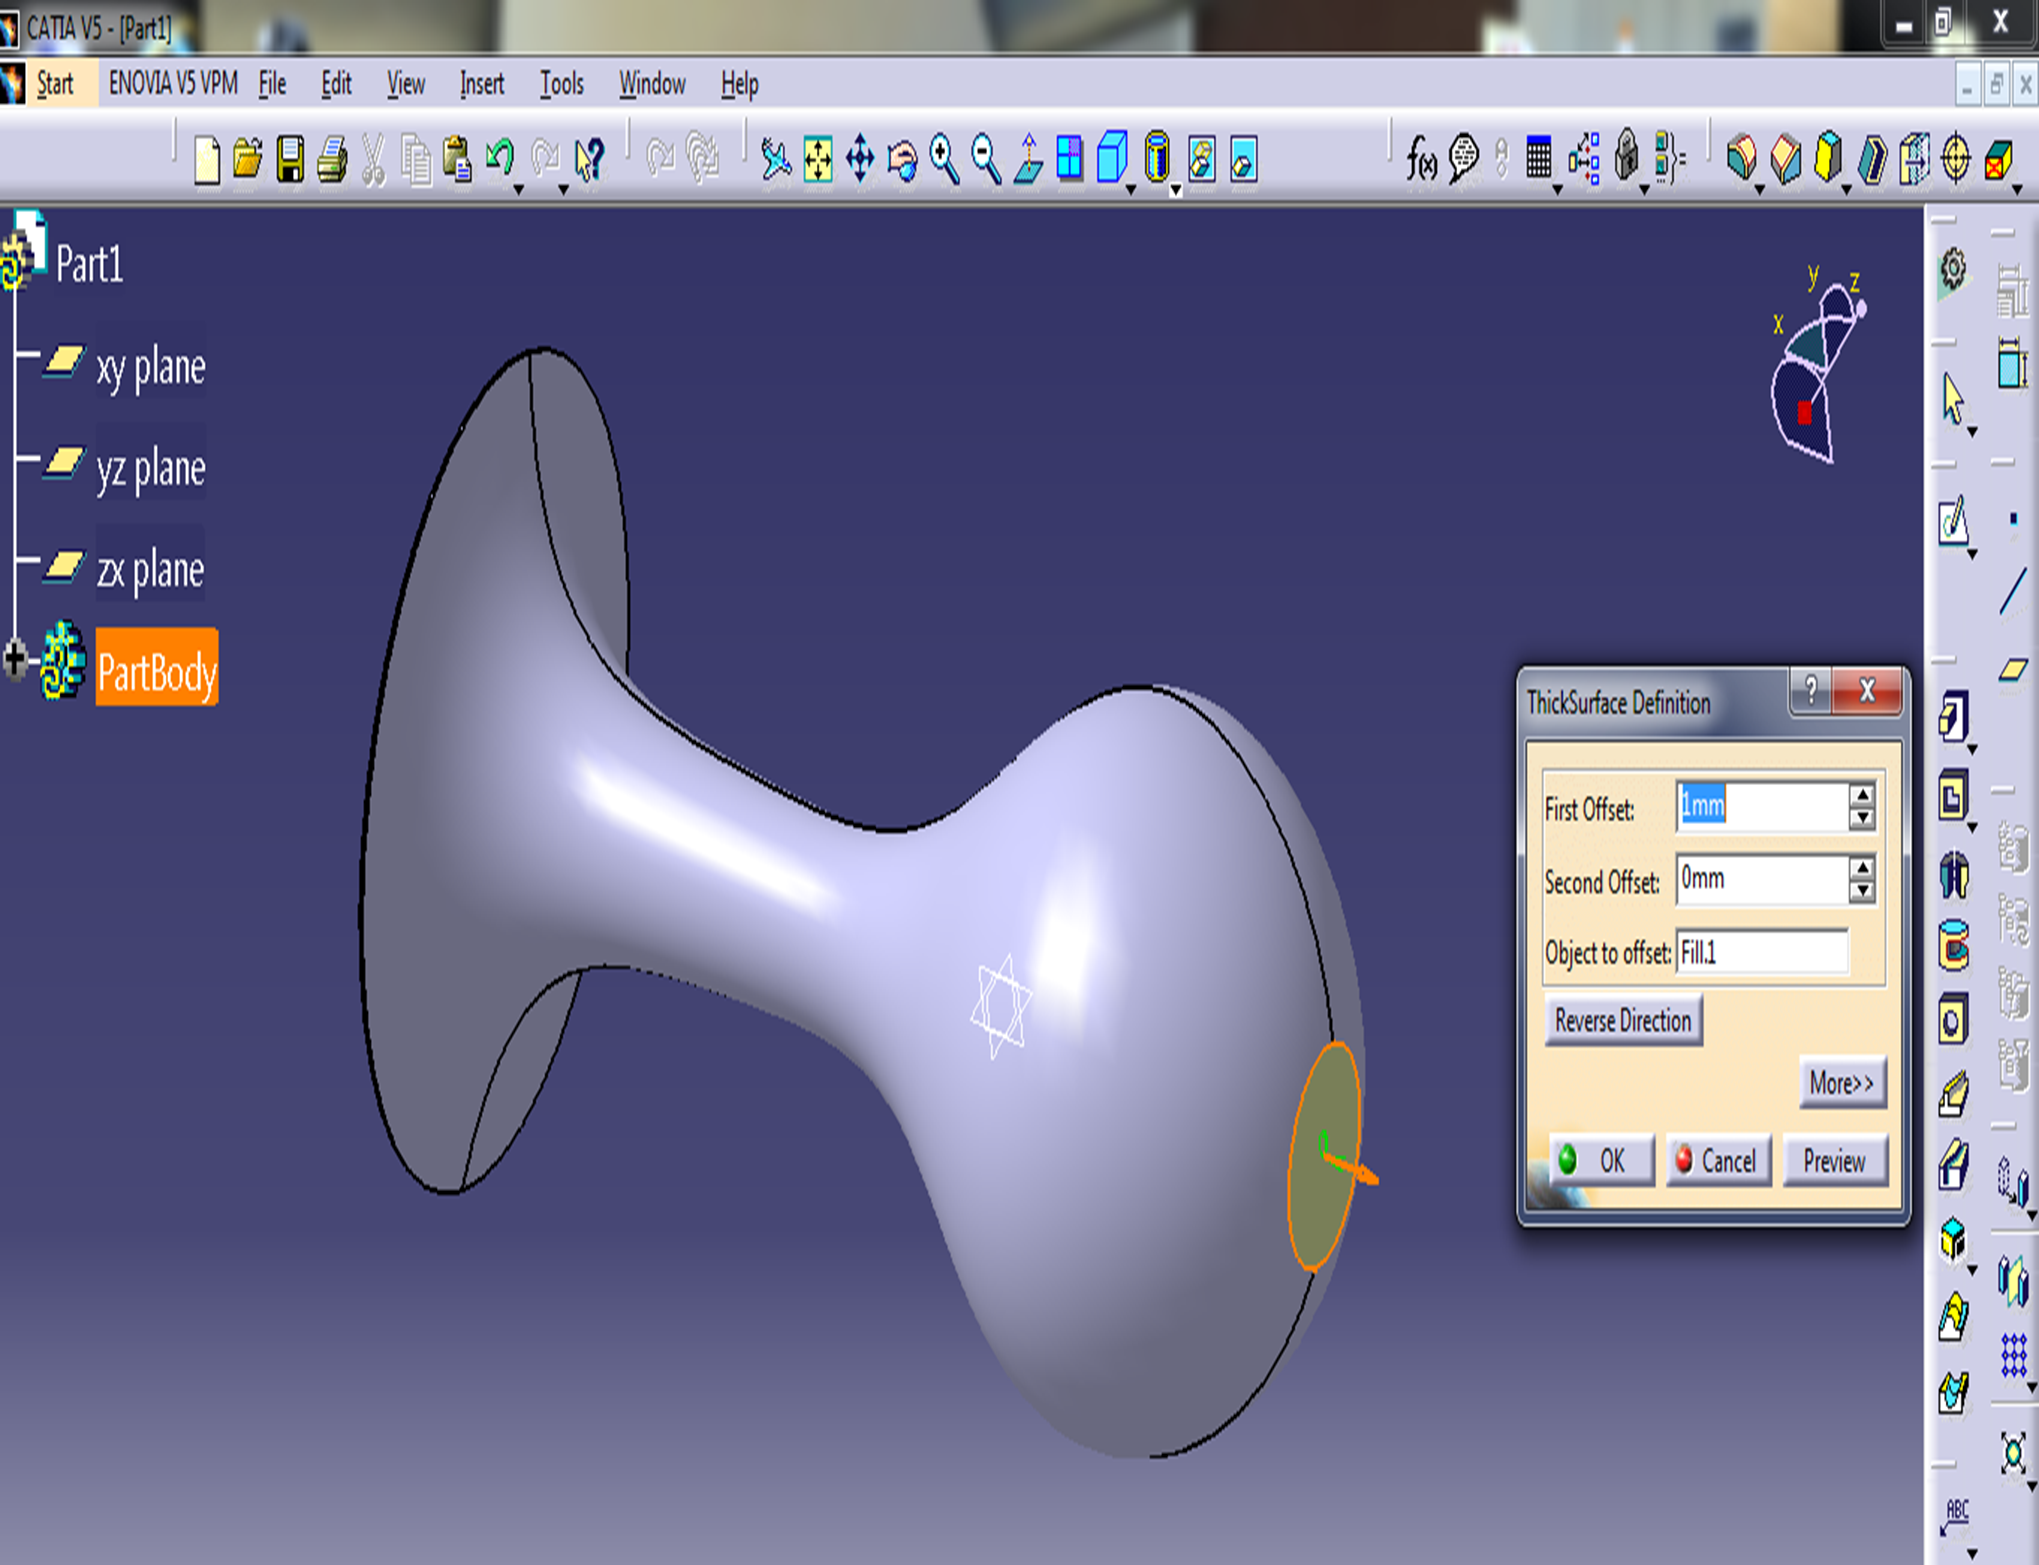The height and width of the screenshot is (1565, 2039).
Task: Open the view mode cube dropdown arrow
Action: tap(1131, 189)
